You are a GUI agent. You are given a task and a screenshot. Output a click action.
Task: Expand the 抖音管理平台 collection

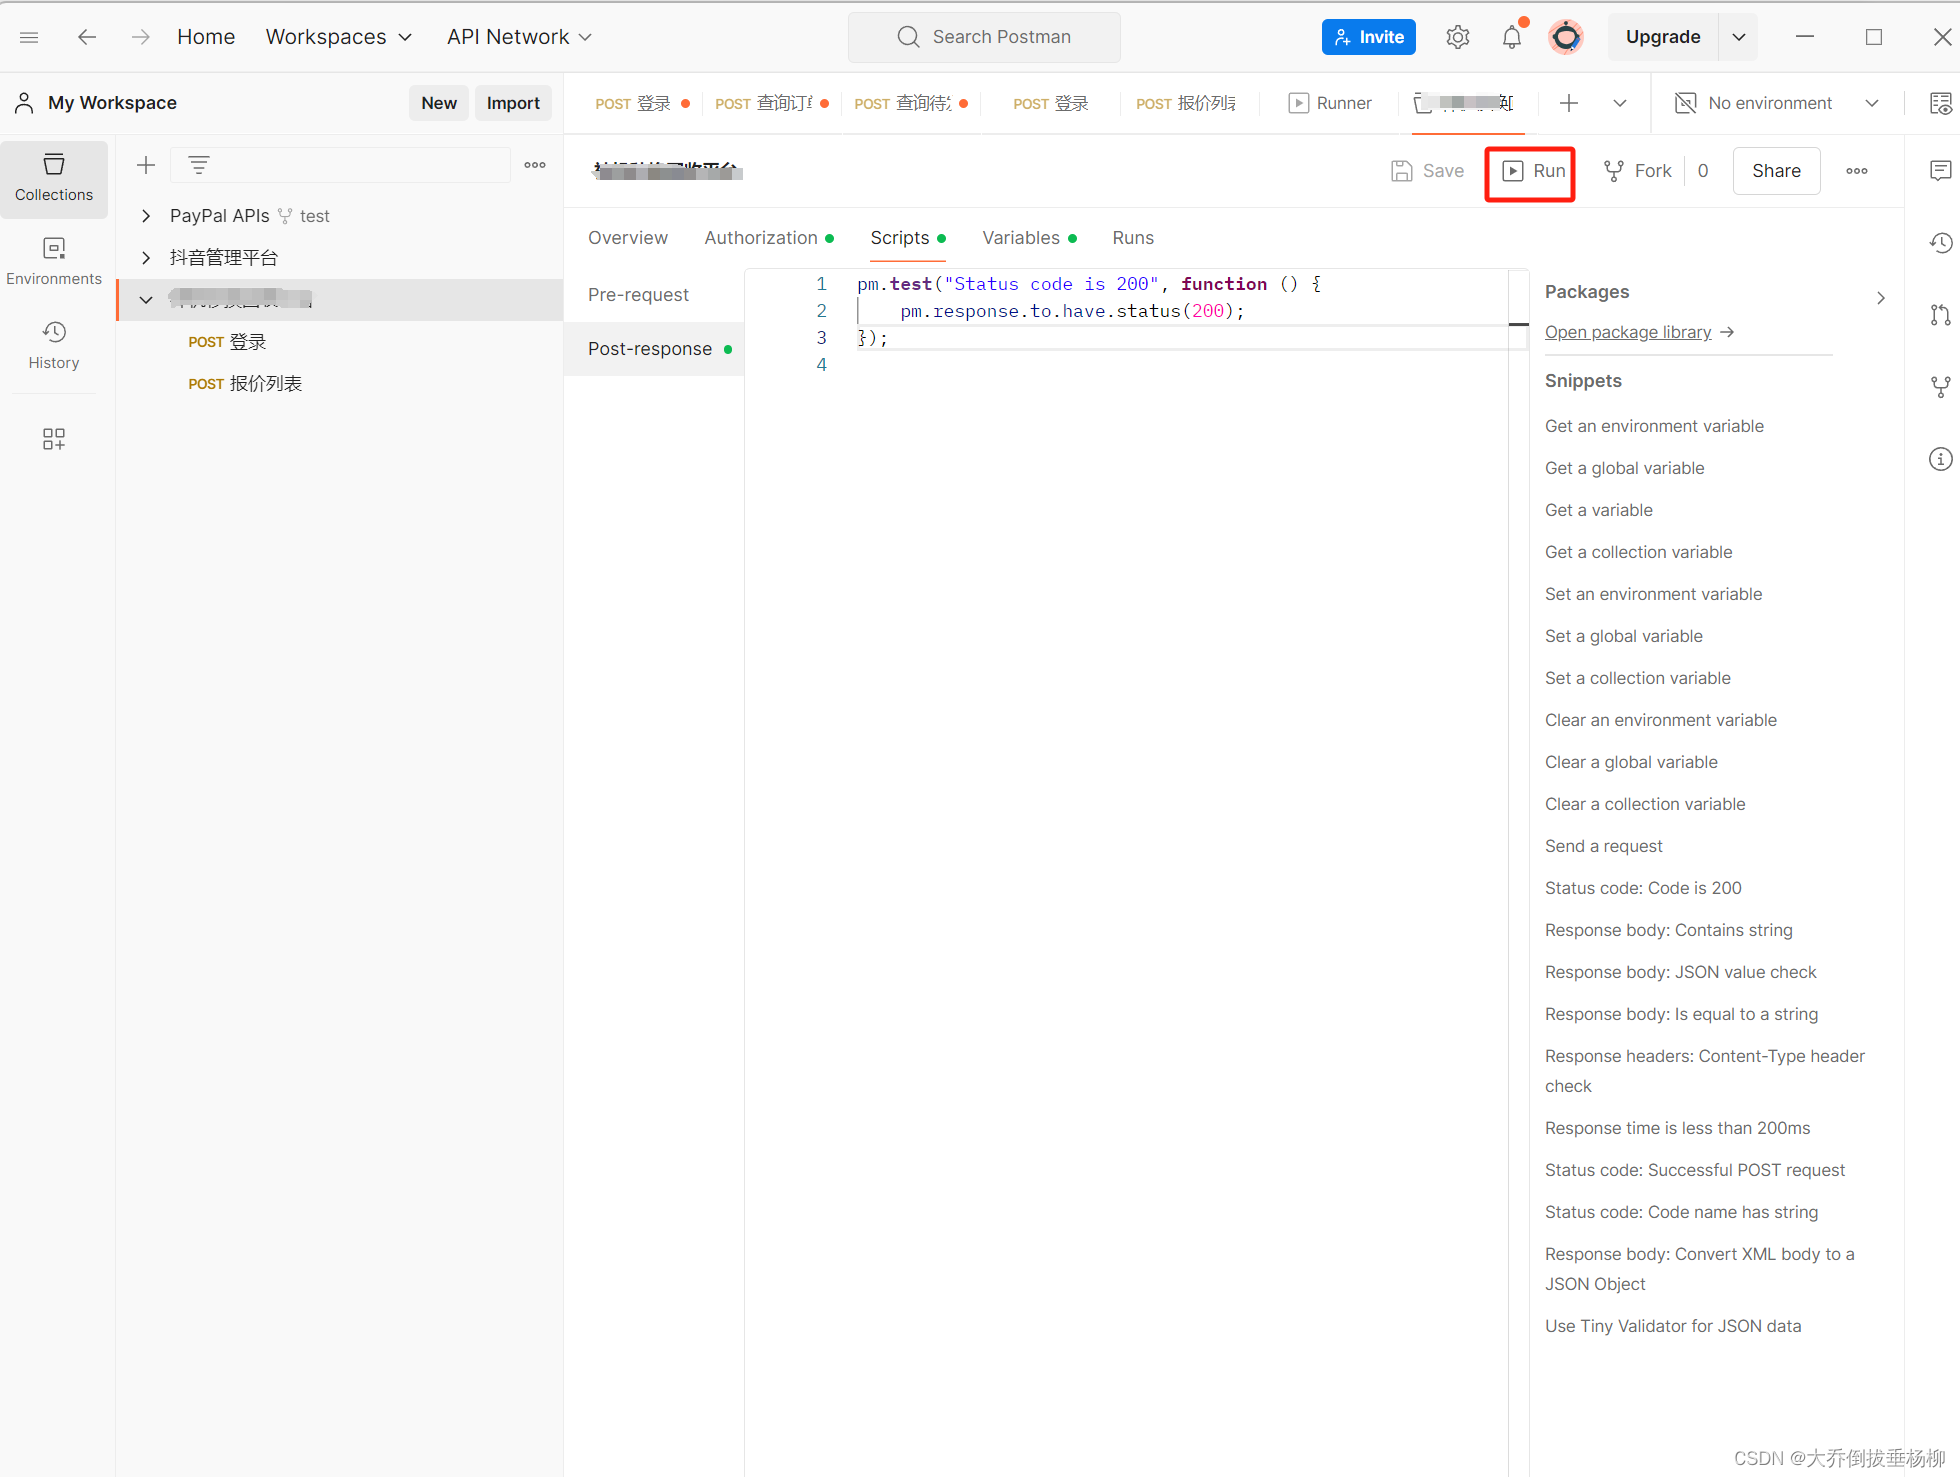[x=146, y=258]
